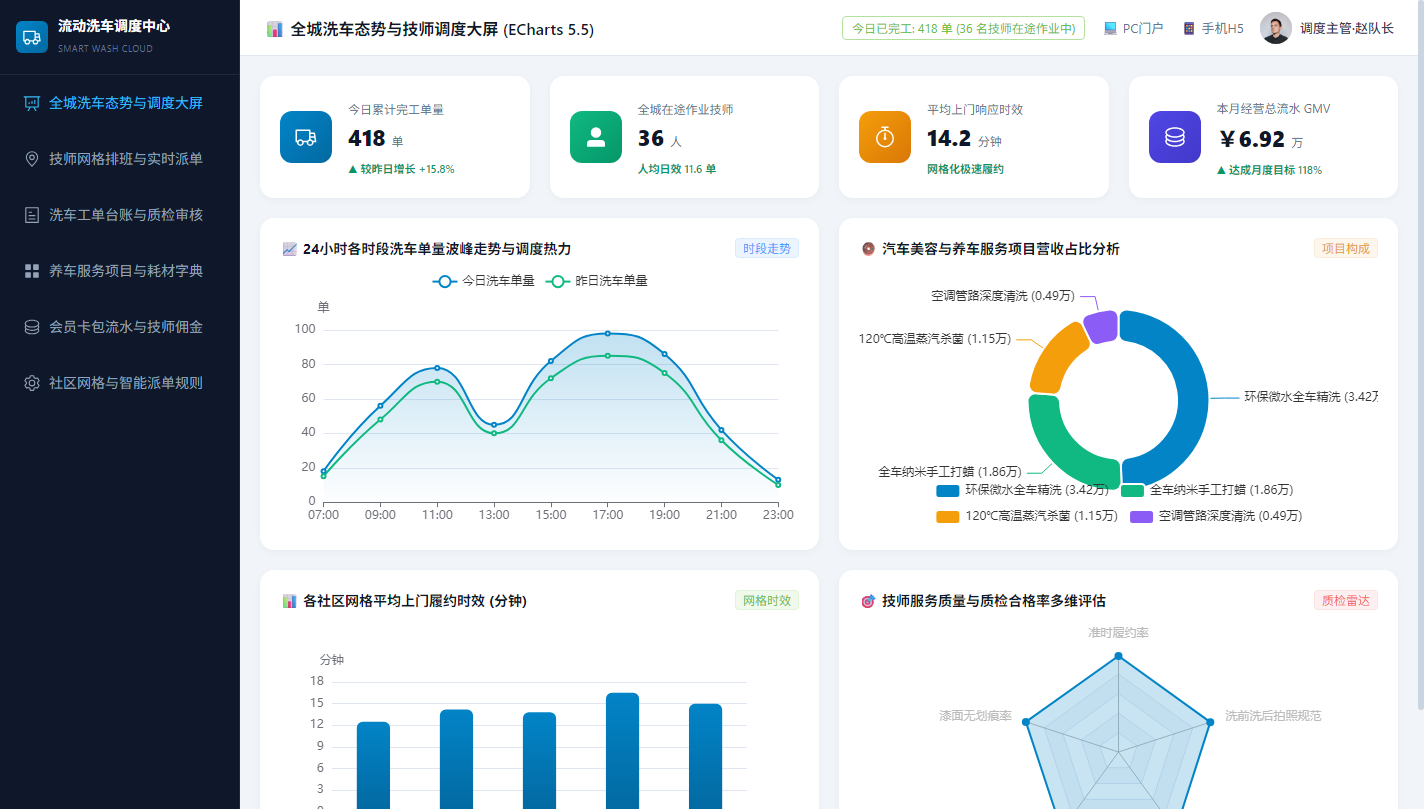Image resolution: width=1424 pixels, height=809 pixels.
Task: Open the 手机H5 link
Action: pyautogui.click(x=1213, y=29)
